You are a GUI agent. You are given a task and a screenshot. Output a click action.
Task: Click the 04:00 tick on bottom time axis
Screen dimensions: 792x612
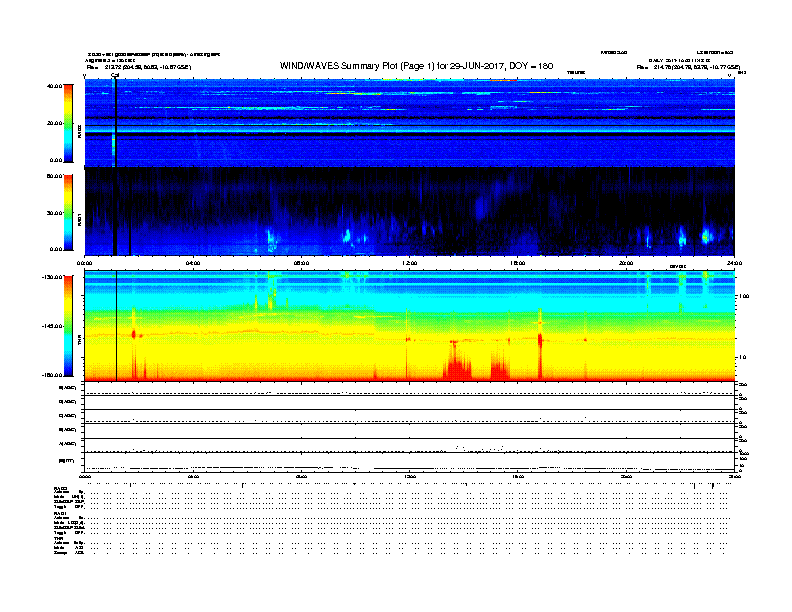click(193, 476)
